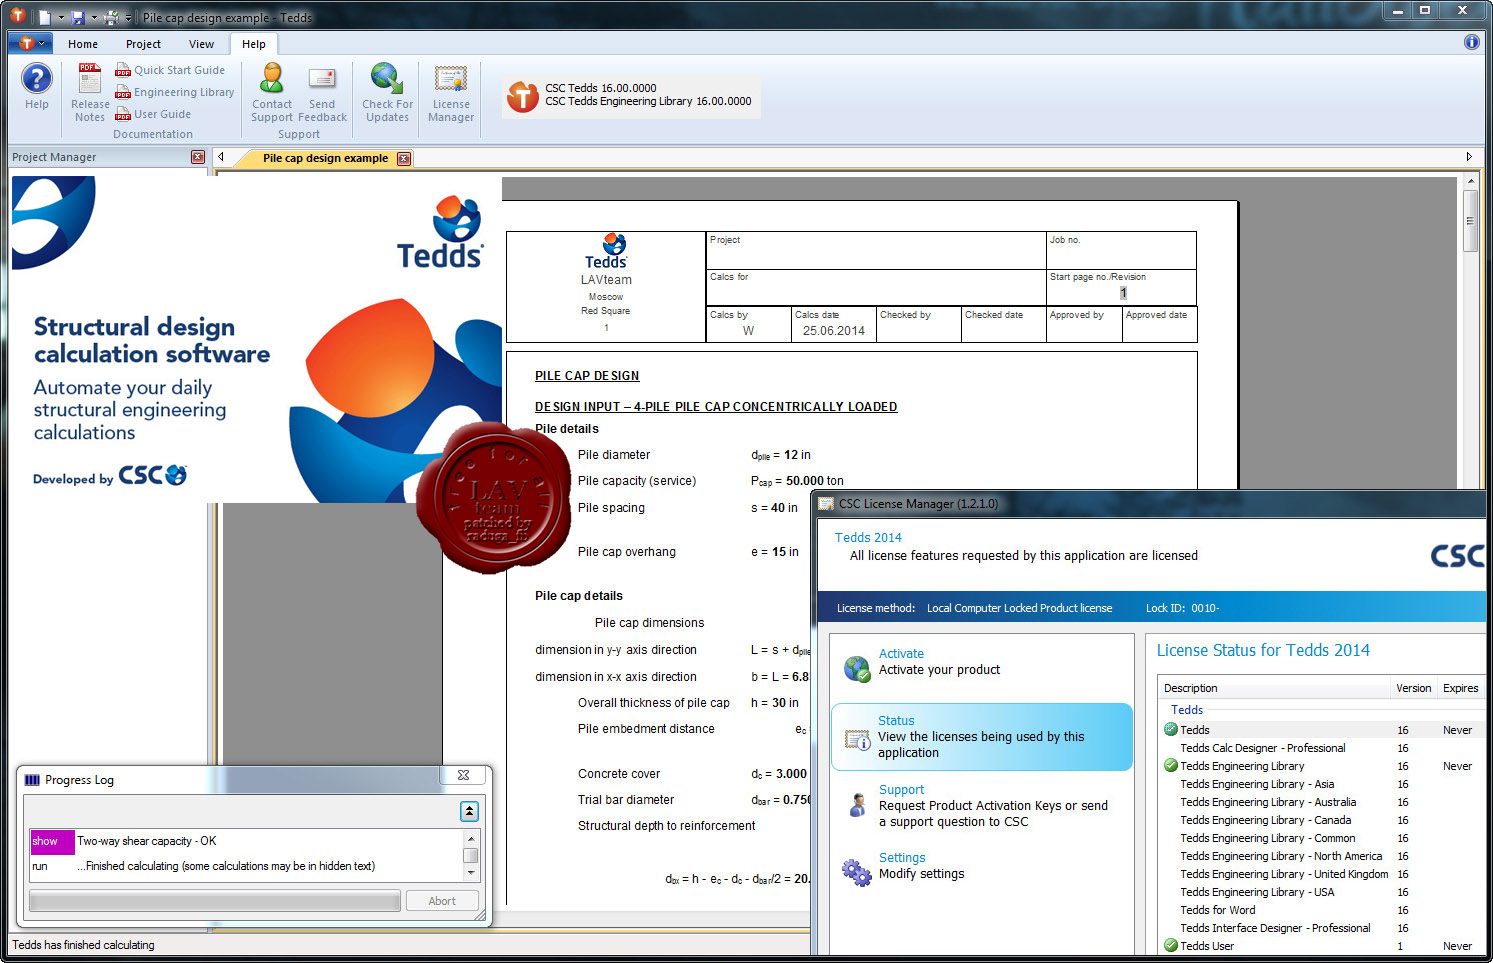Close the Progress Log window
The width and height of the screenshot is (1493, 963).
(463, 775)
